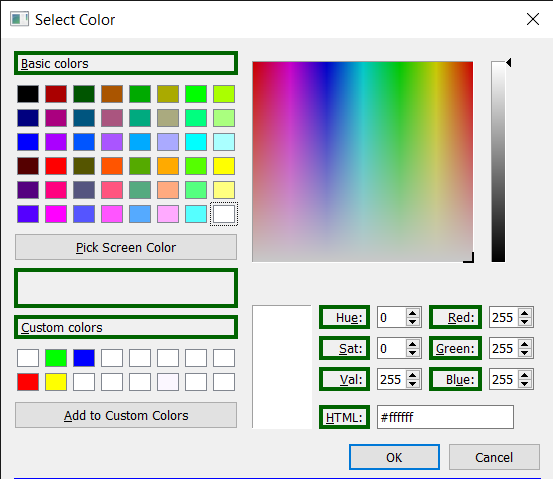The height and width of the screenshot is (479, 553).
Task: Click inside the HTML color code field
Action: [x=445, y=417]
